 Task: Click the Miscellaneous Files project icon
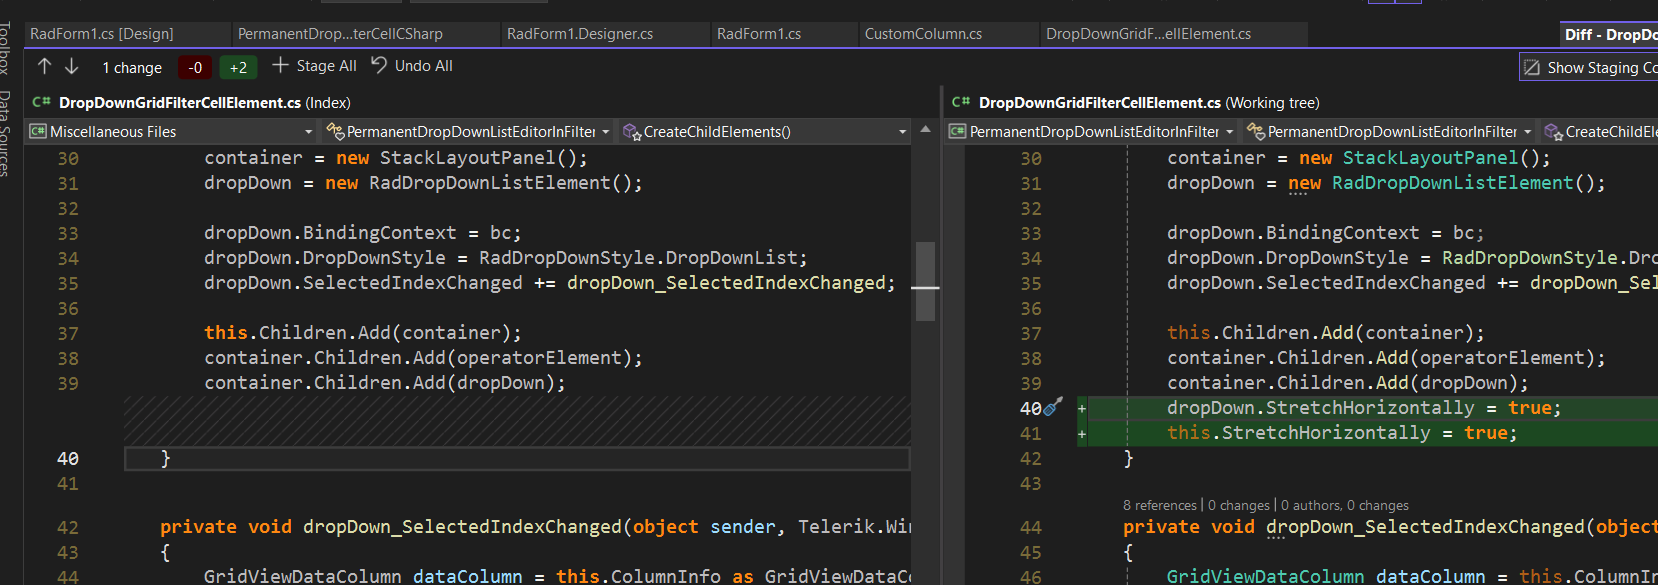(x=38, y=132)
